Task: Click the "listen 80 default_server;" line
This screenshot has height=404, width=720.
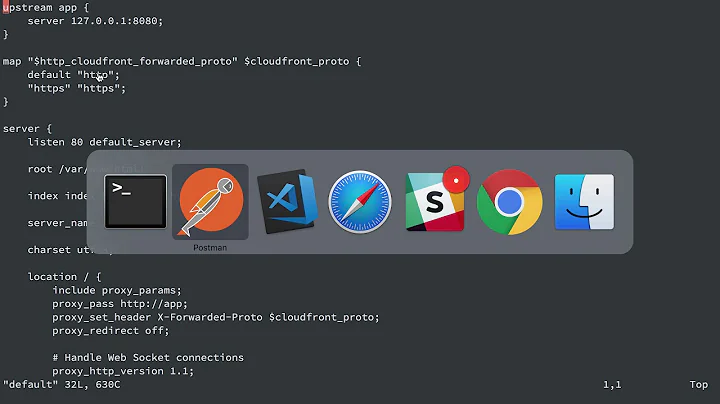Action: point(105,142)
